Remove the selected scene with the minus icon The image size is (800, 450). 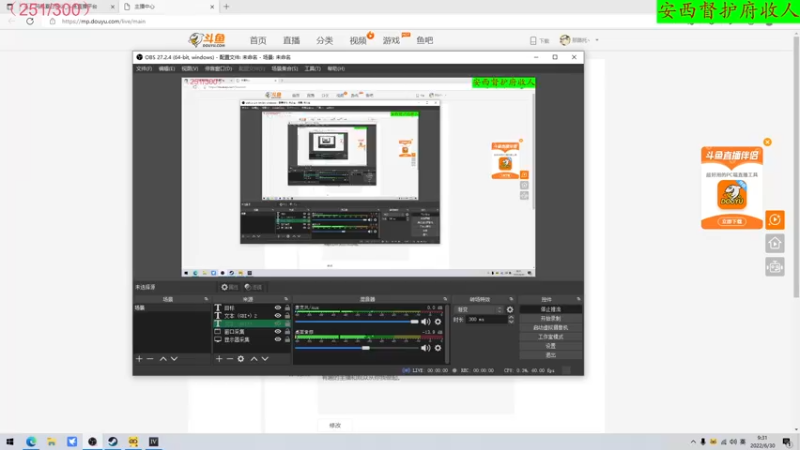pos(150,359)
